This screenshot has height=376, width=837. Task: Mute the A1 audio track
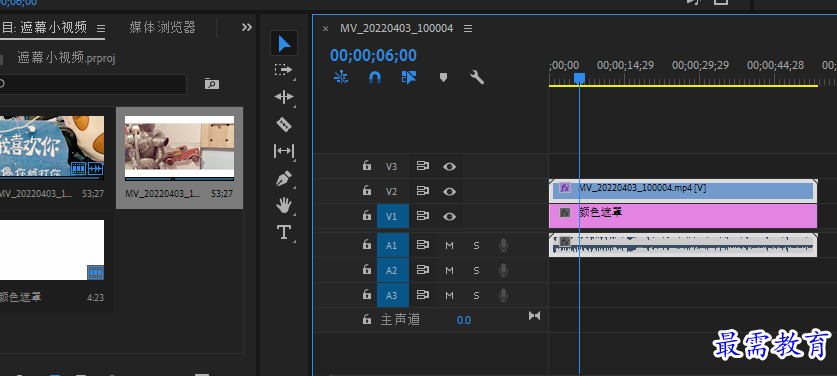pyautogui.click(x=449, y=246)
